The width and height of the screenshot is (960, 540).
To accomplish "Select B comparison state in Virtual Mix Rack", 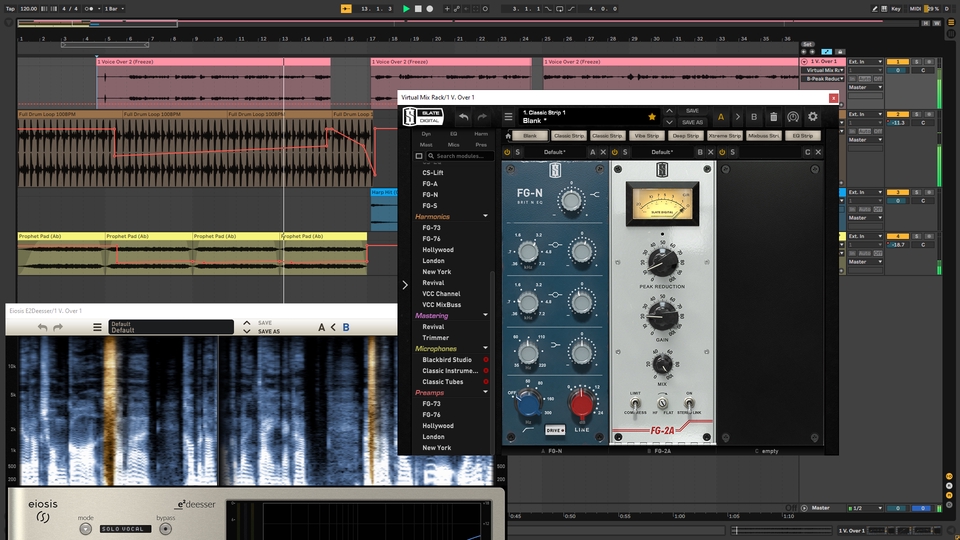I will pos(754,117).
